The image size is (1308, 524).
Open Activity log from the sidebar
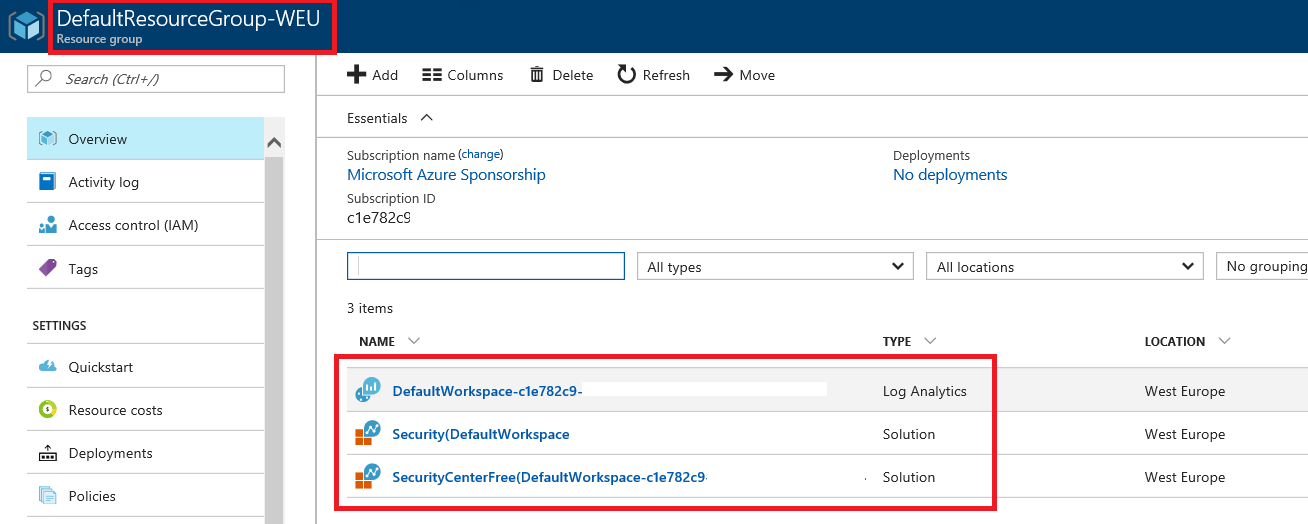pyautogui.click(x=145, y=182)
